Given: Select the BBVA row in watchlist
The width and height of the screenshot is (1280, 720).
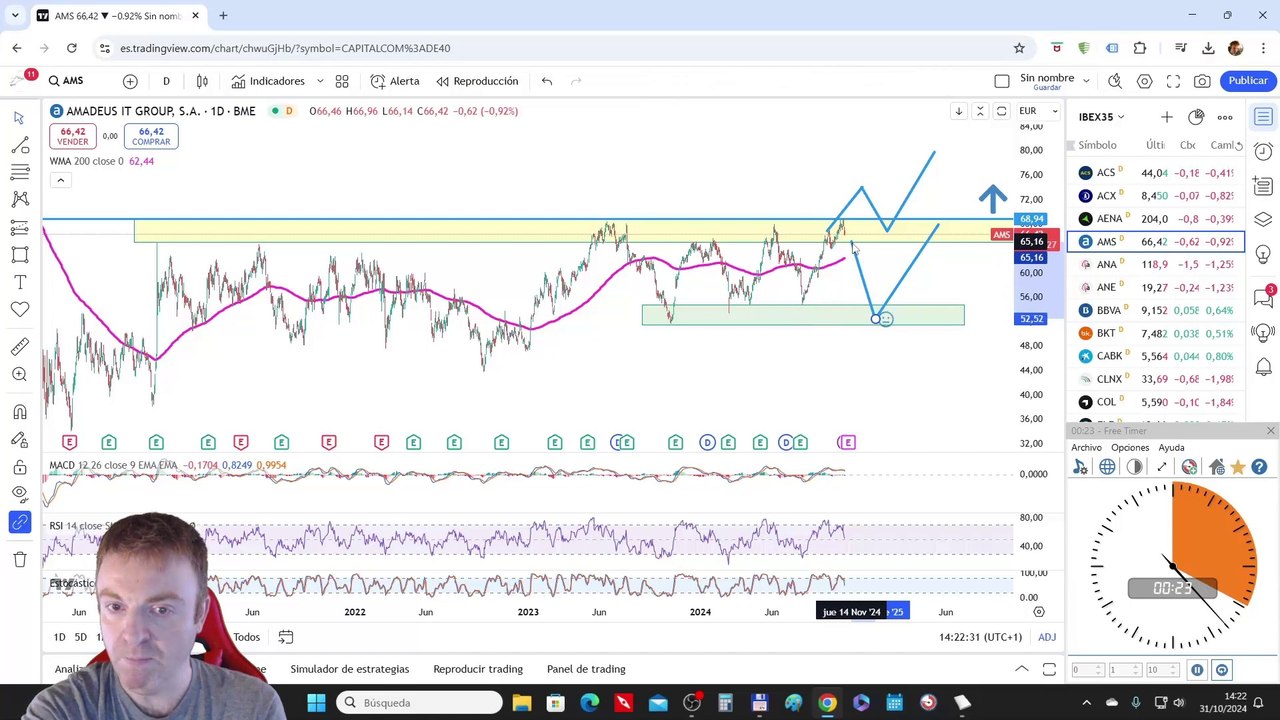Looking at the screenshot, I should tap(1156, 310).
